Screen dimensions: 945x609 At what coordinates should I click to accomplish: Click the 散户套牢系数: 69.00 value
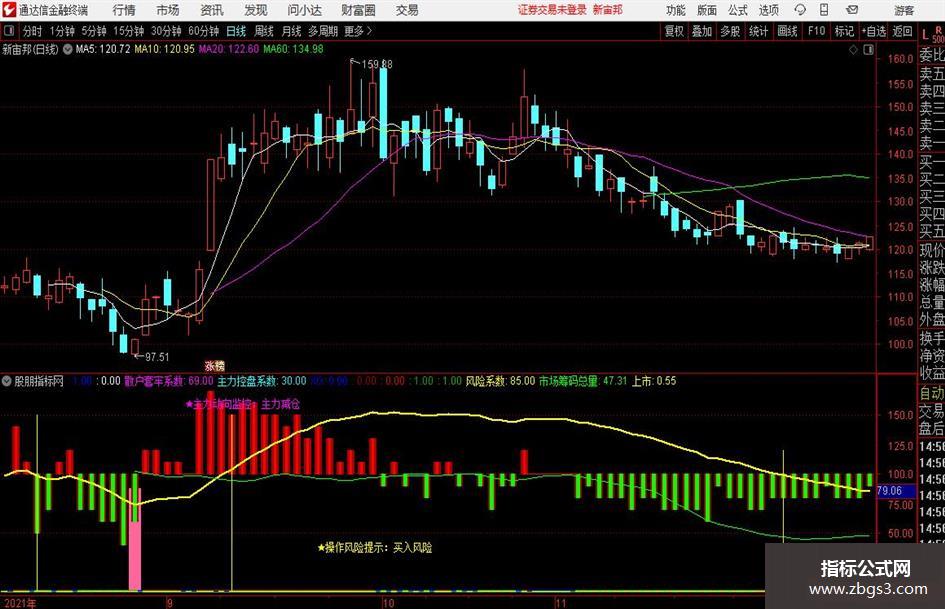click(x=169, y=381)
